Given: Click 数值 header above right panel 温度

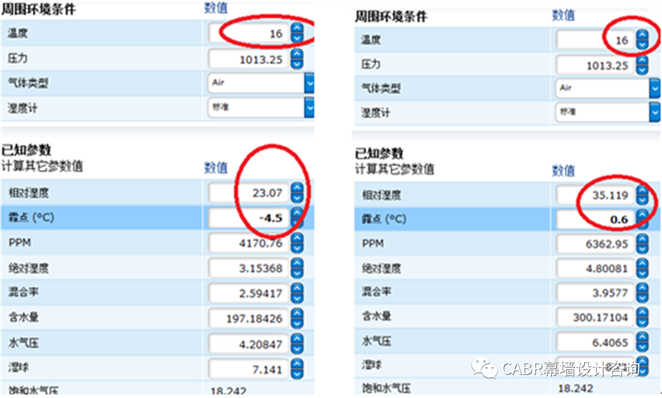Looking at the screenshot, I should coord(564,15).
